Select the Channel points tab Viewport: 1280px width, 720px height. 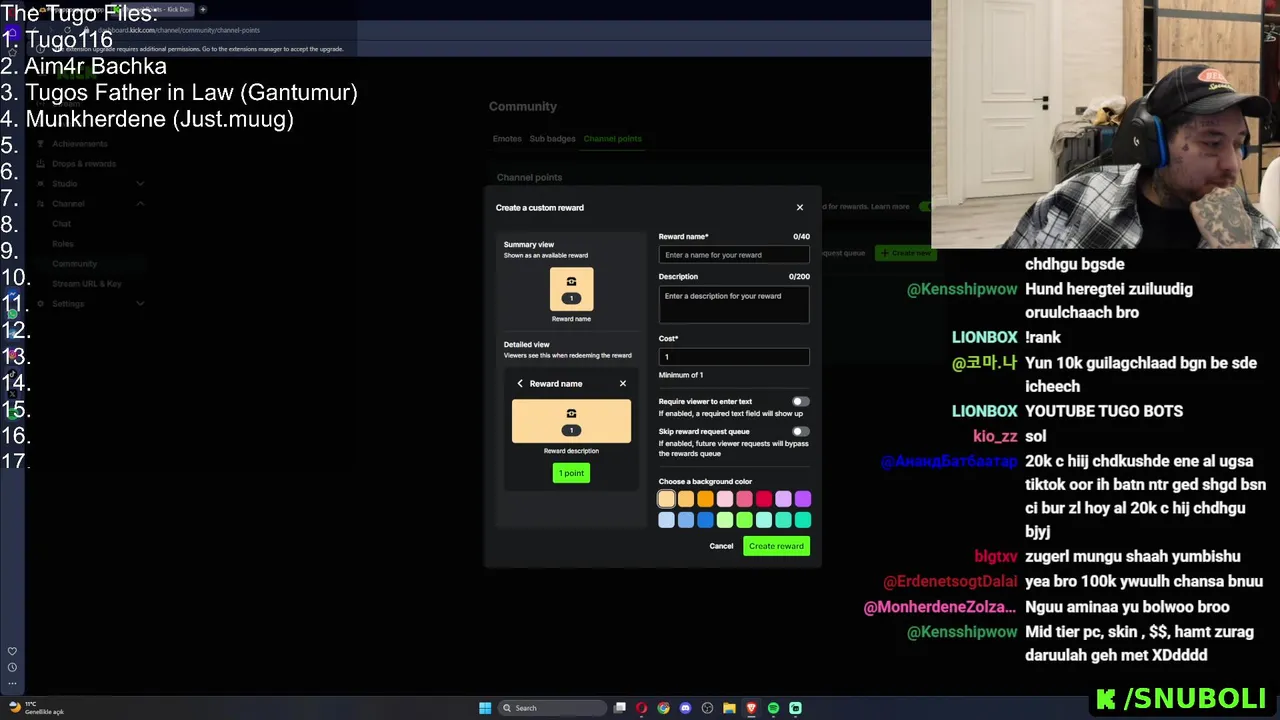pyautogui.click(x=612, y=139)
